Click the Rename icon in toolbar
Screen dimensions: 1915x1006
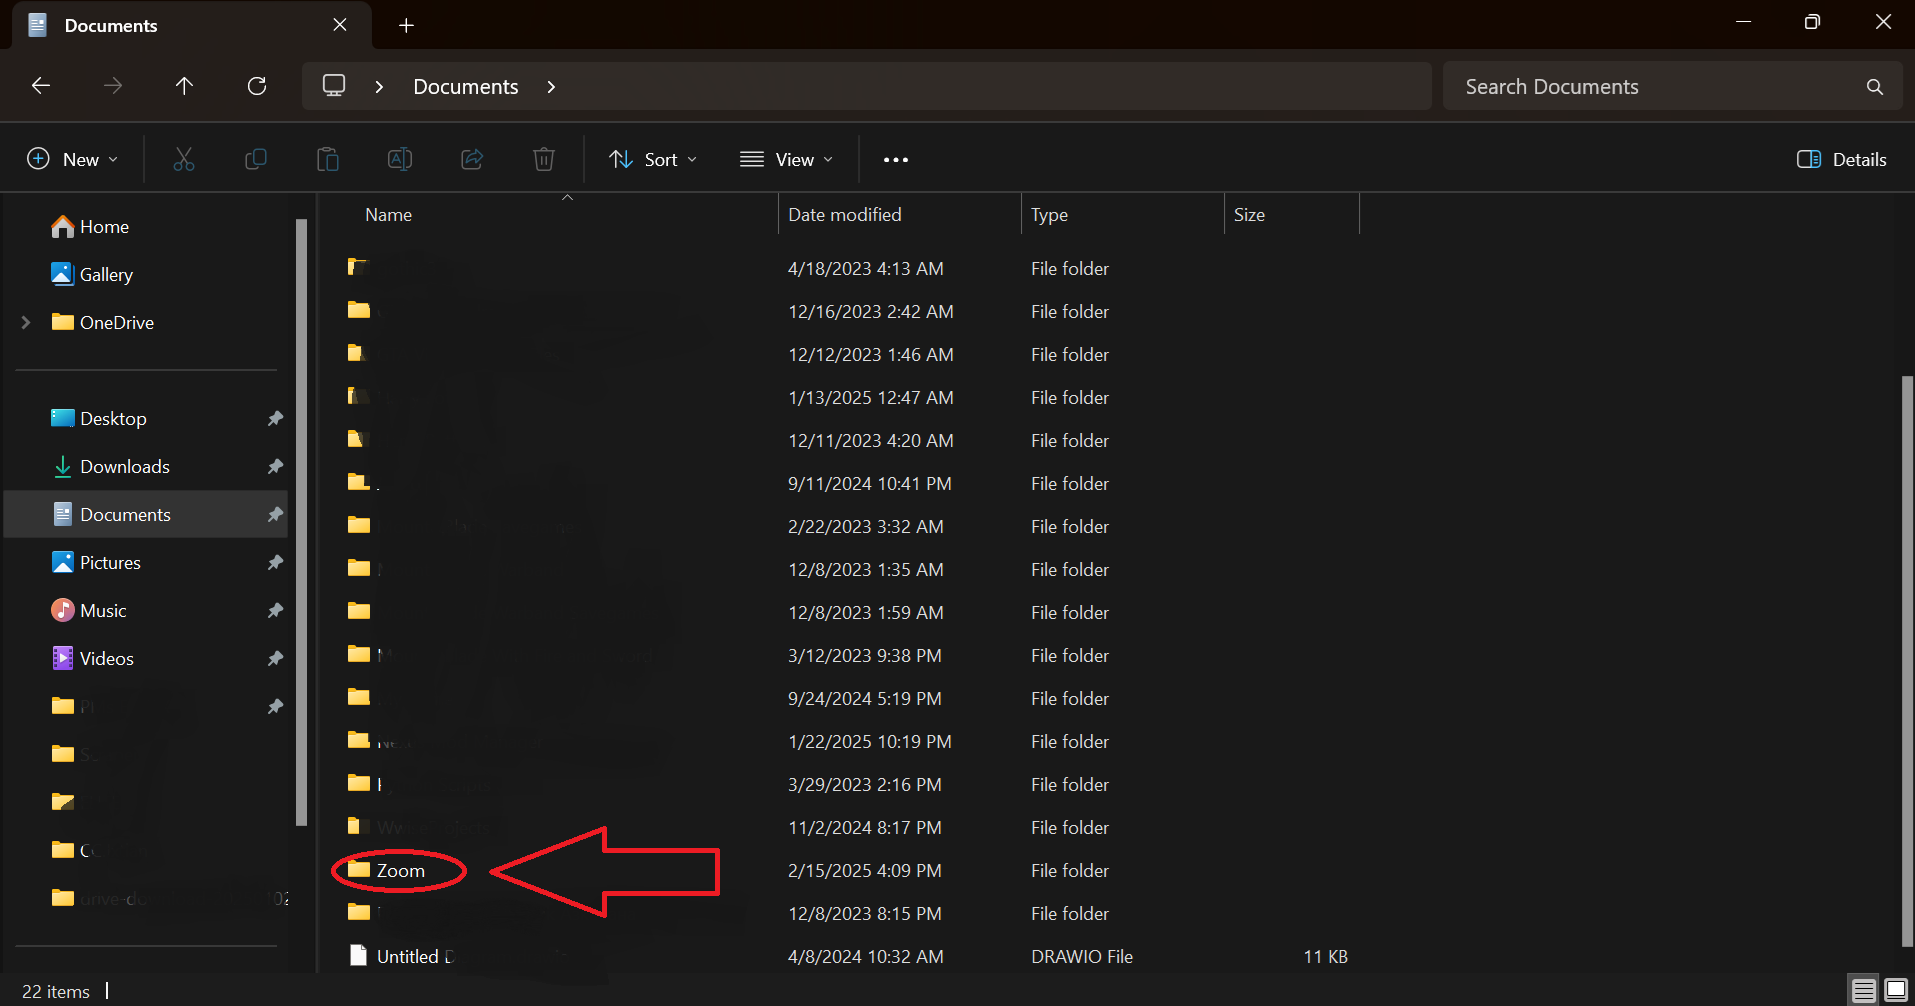[x=400, y=159]
